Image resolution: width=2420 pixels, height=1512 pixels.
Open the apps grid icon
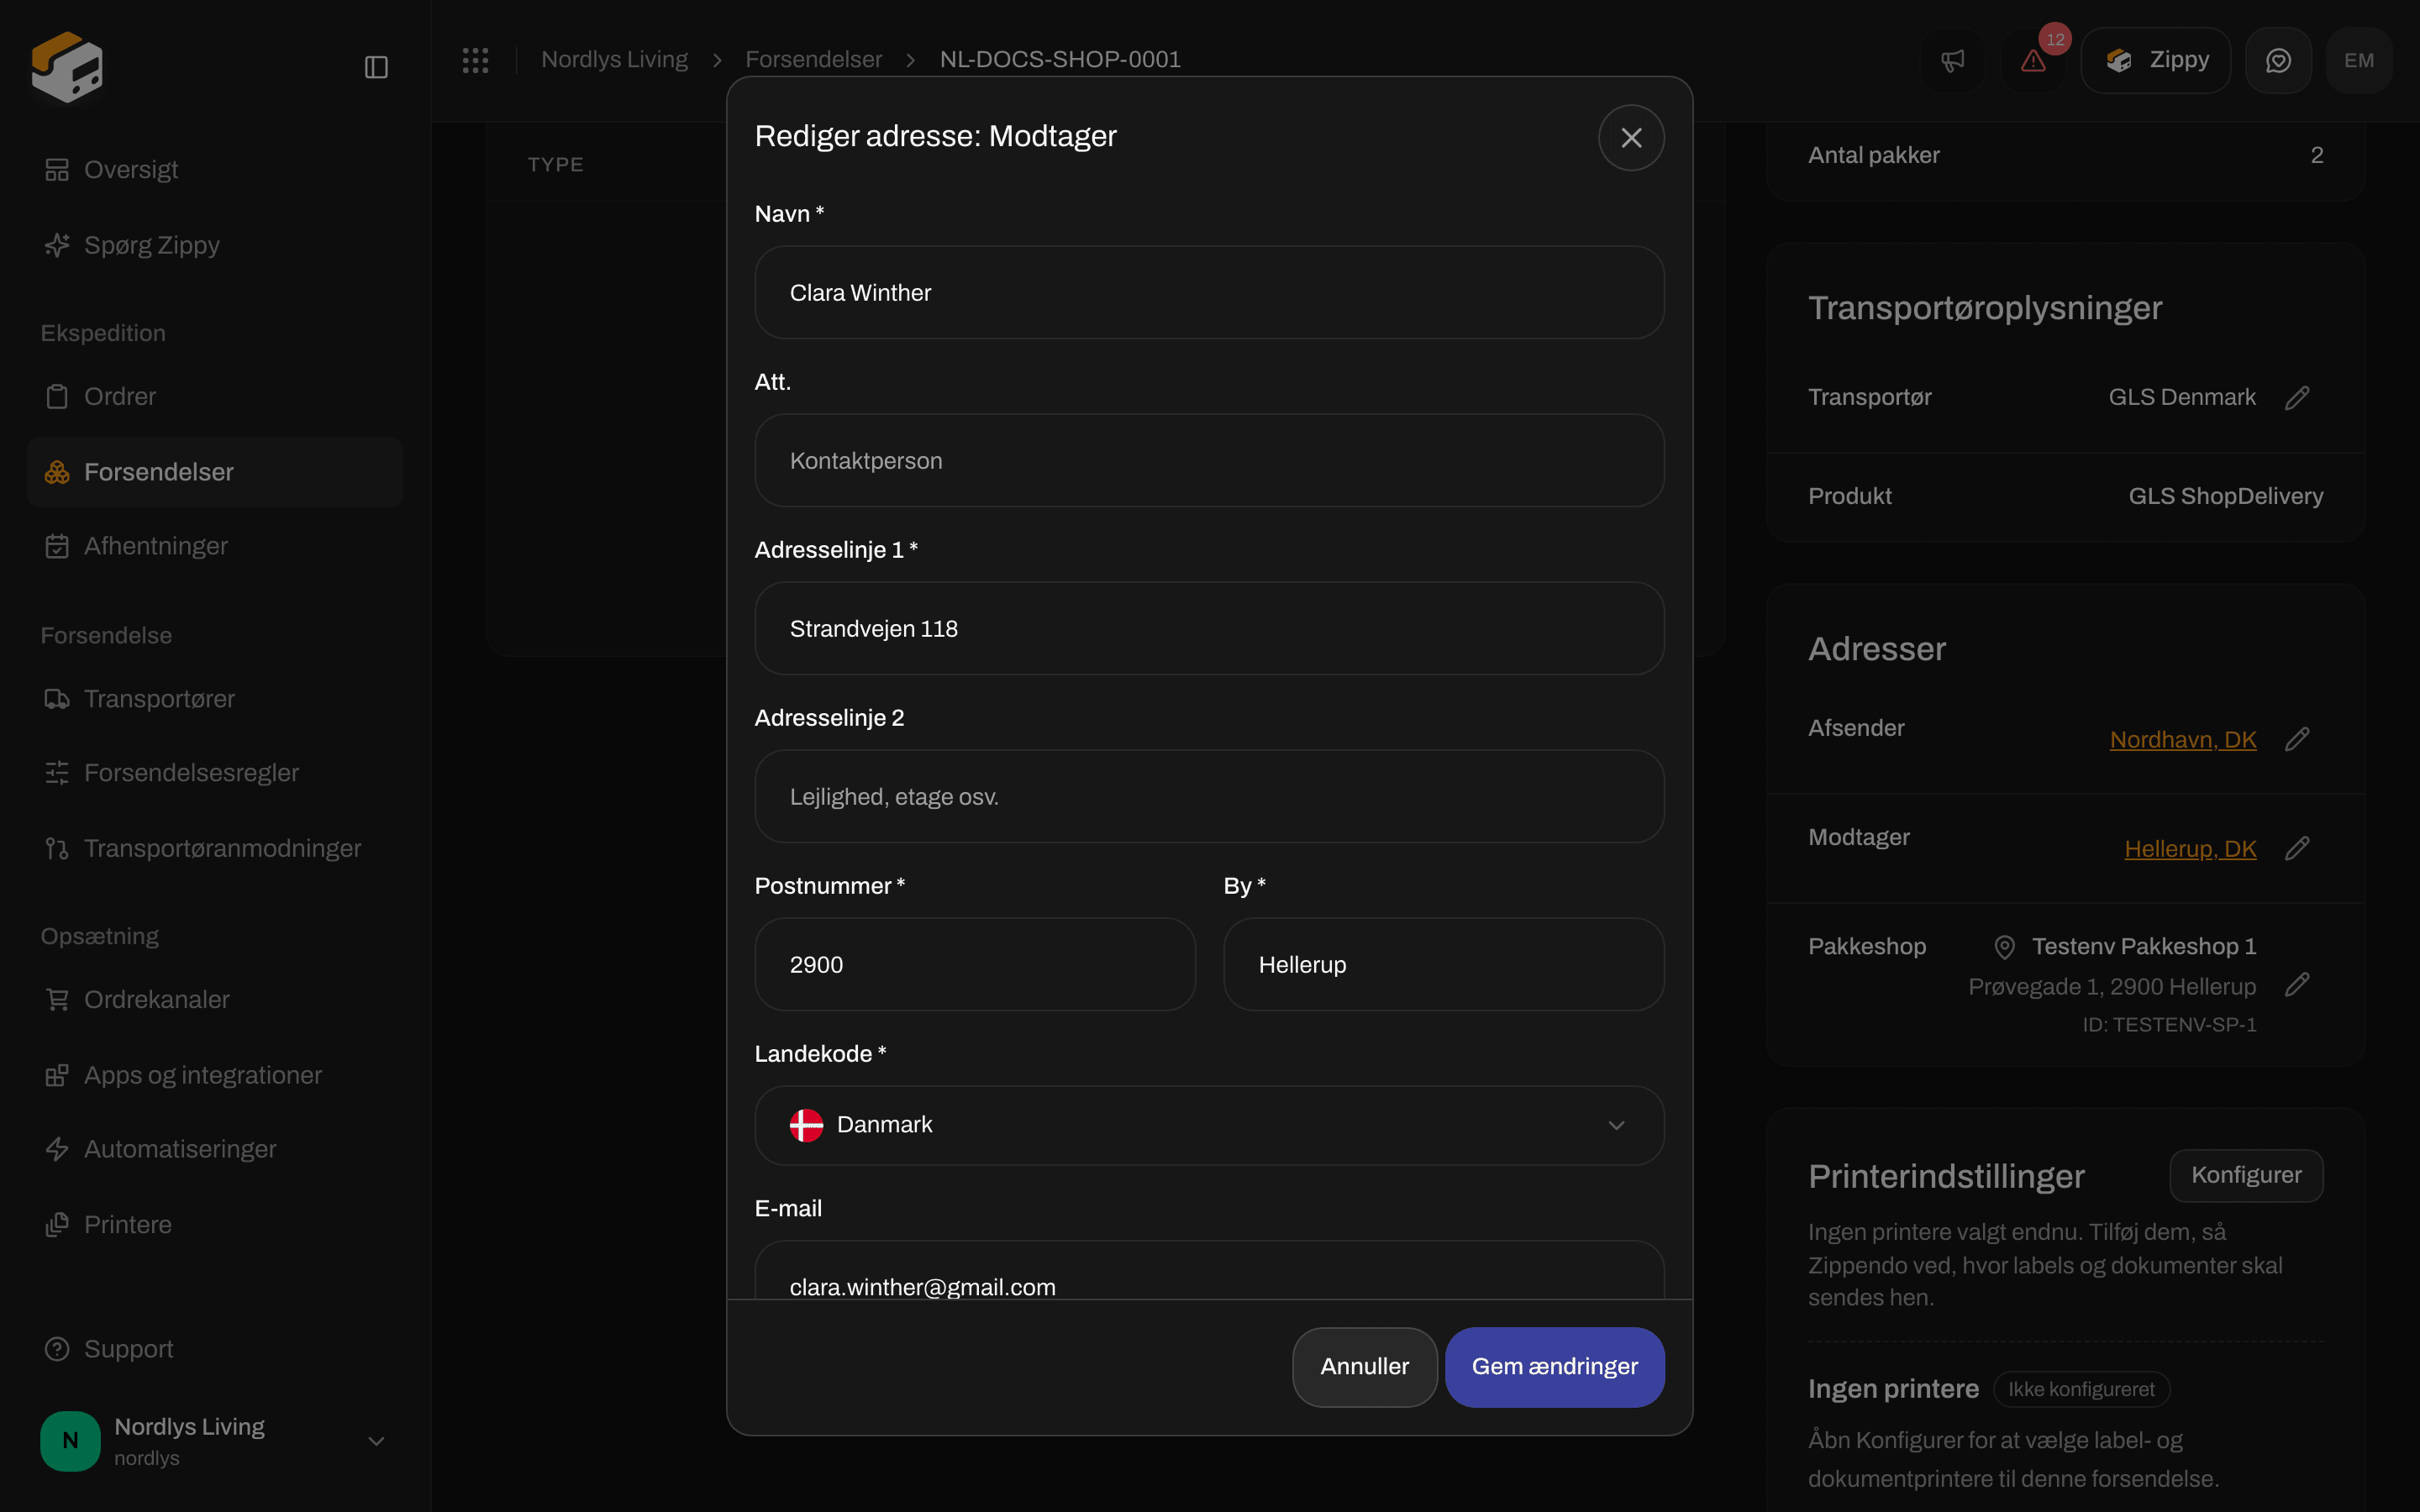coord(475,60)
